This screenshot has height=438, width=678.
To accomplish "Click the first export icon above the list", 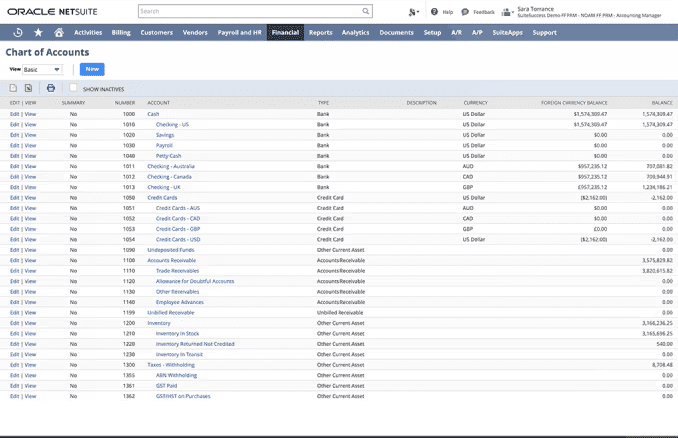I will (13, 88).
